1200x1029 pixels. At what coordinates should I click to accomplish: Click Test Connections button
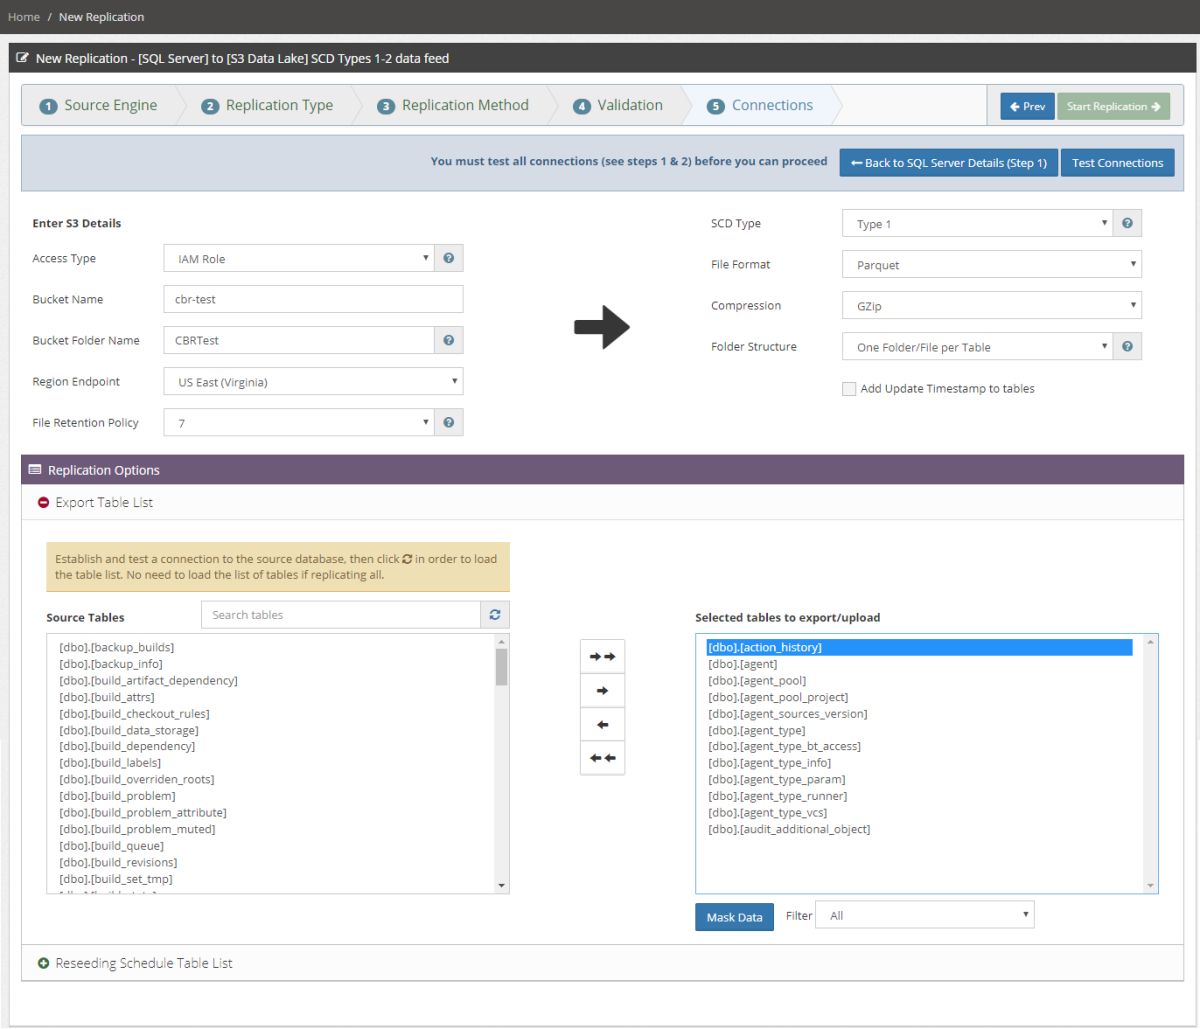[1117, 163]
